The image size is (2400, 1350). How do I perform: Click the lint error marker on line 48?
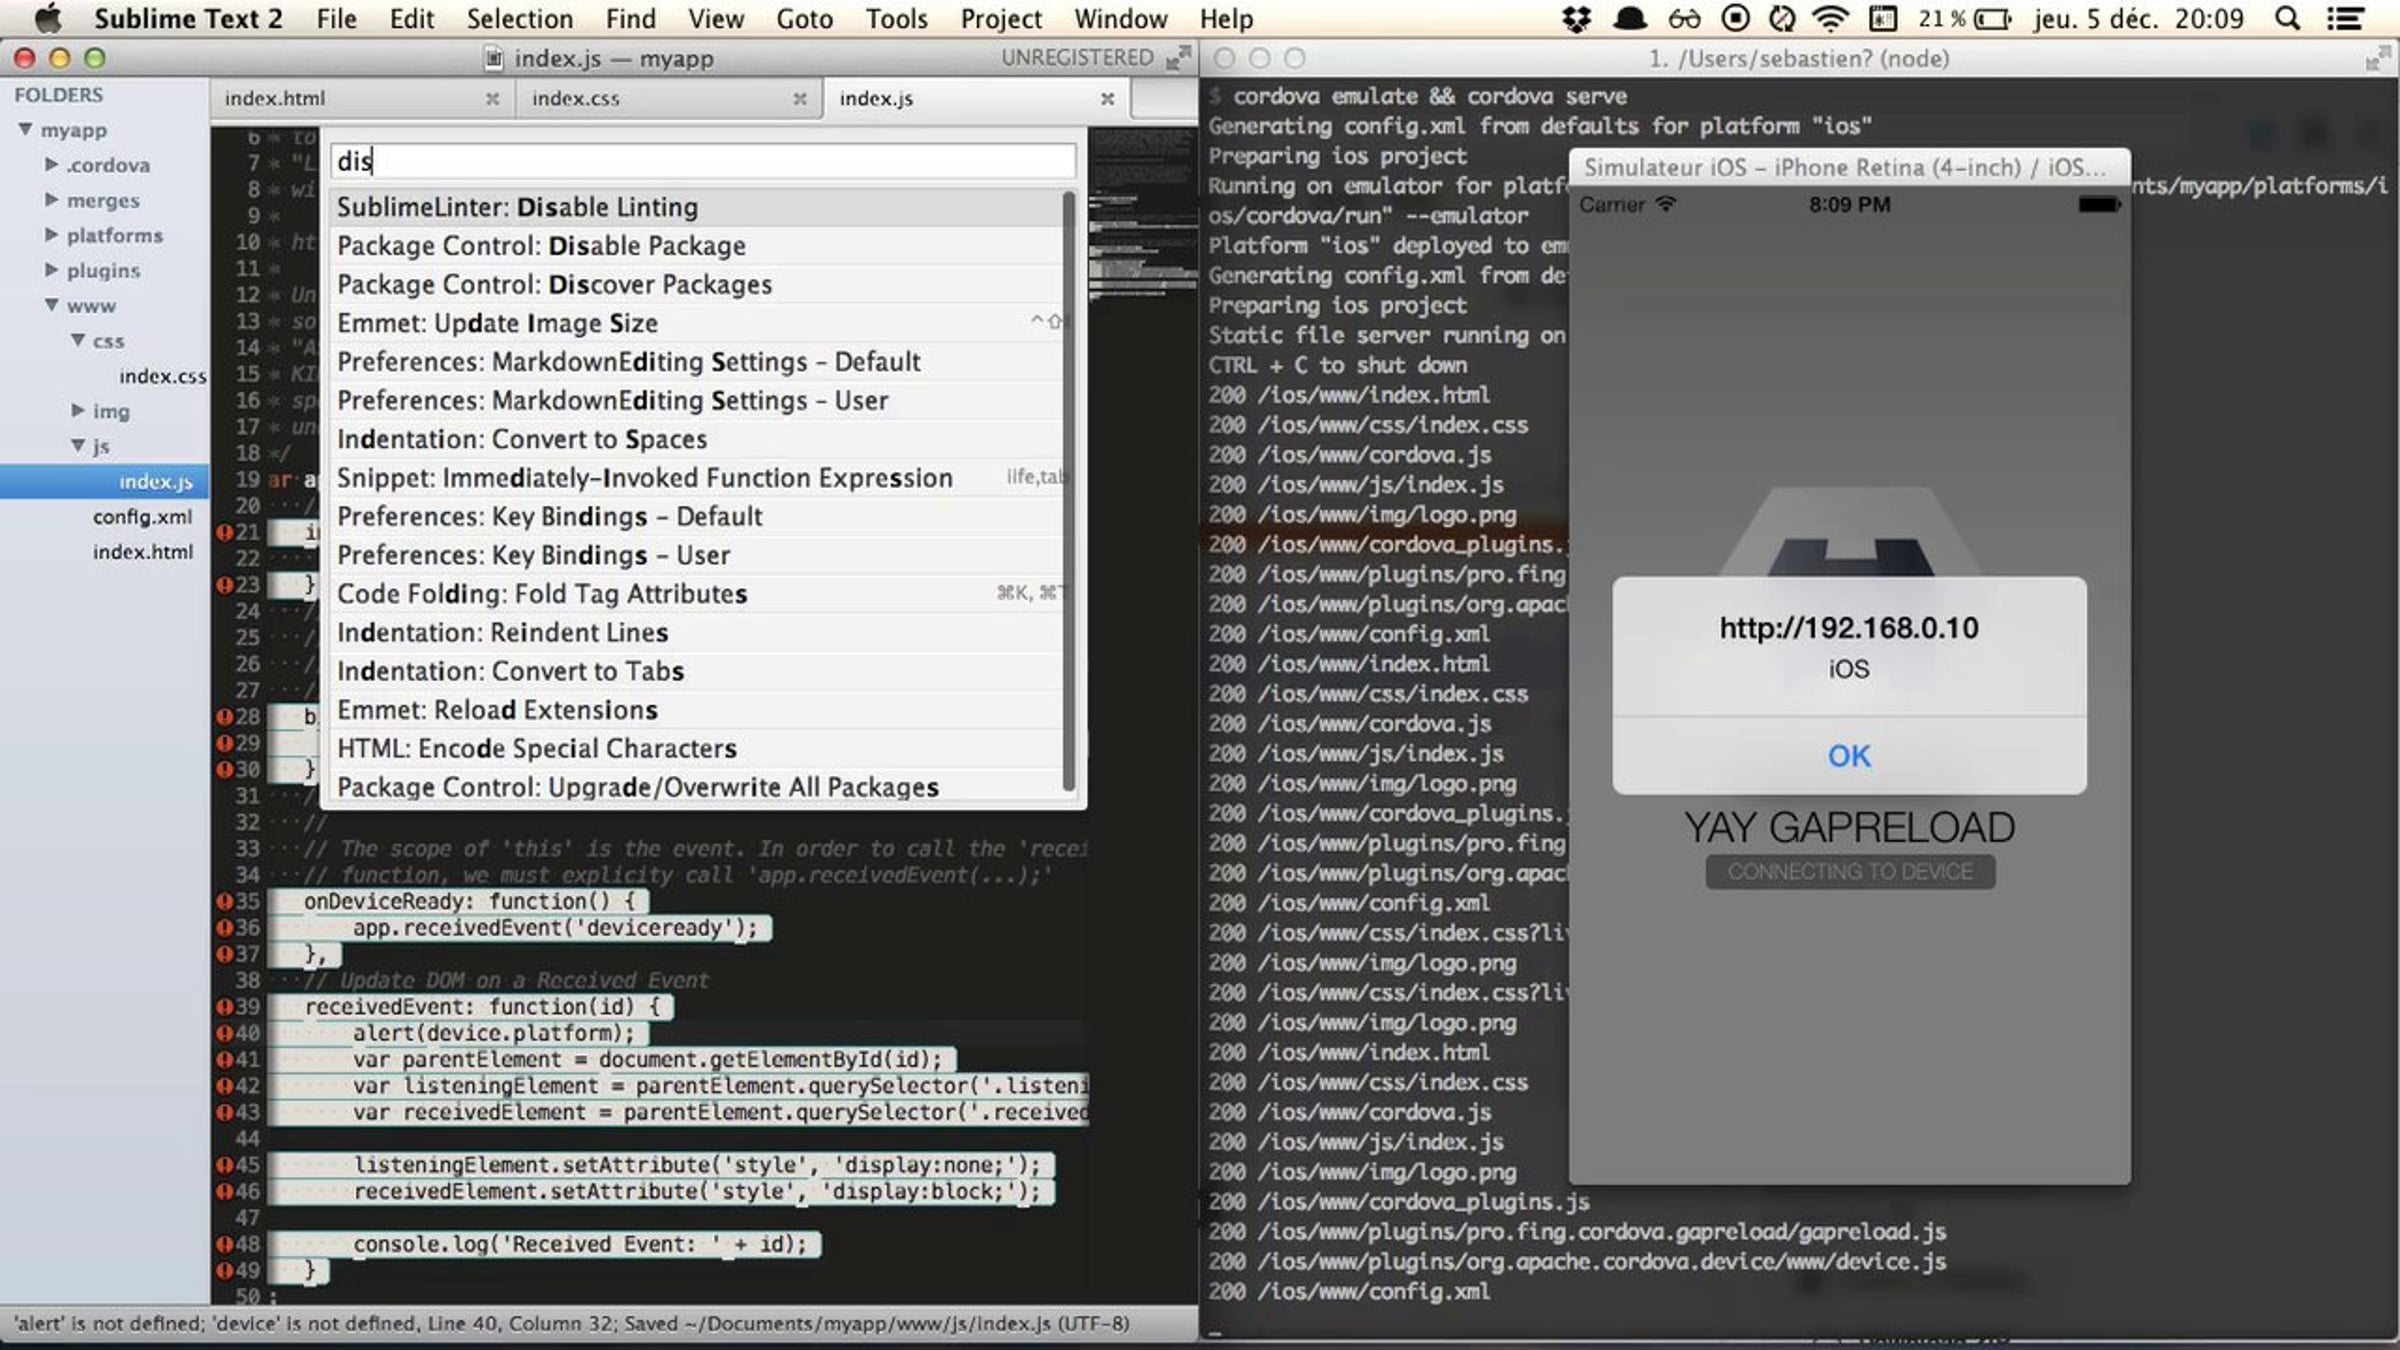(x=225, y=1244)
